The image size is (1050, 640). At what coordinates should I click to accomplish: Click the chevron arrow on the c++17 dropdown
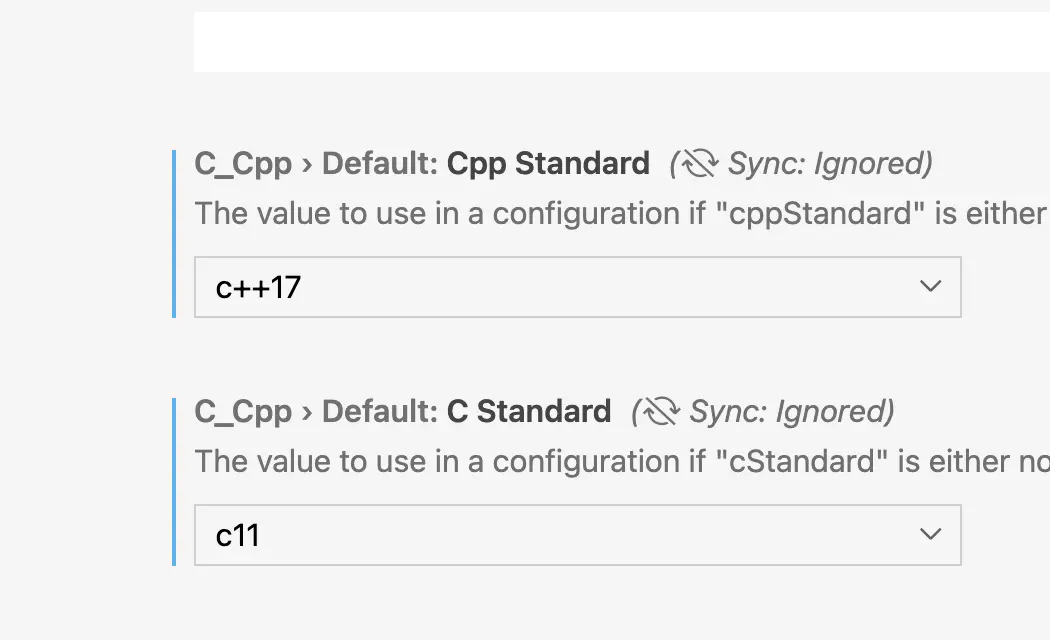[x=930, y=287]
